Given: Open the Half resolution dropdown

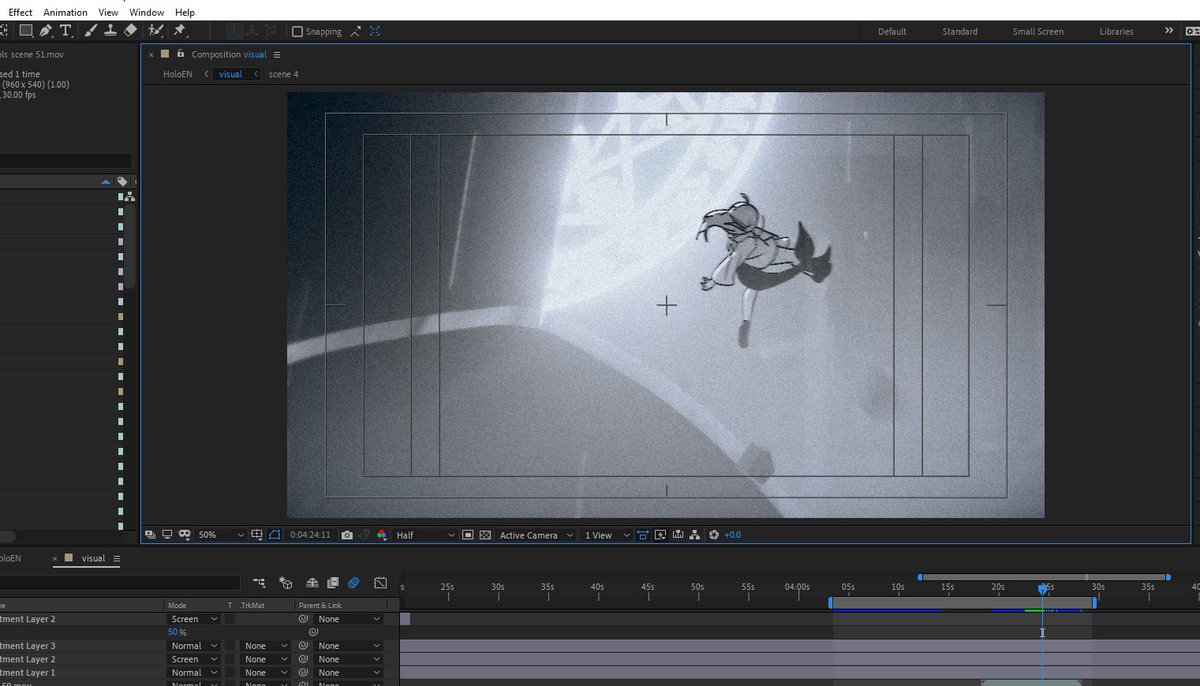Looking at the screenshot, I should 425,535.
